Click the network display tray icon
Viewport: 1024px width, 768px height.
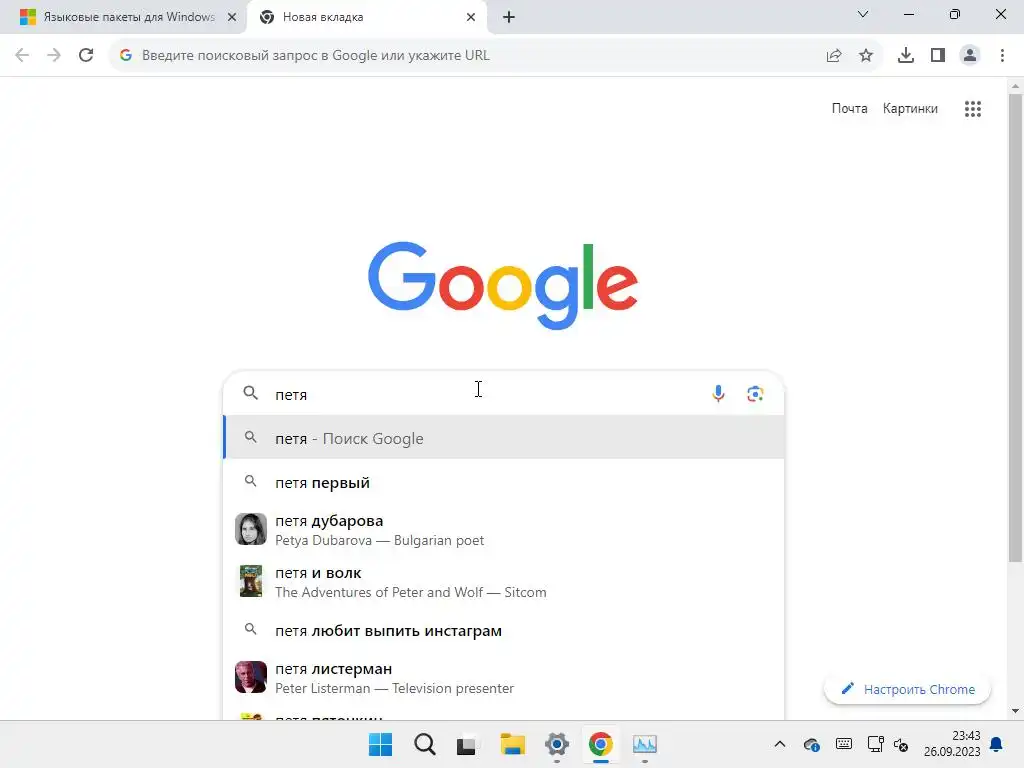click(875, 744)
